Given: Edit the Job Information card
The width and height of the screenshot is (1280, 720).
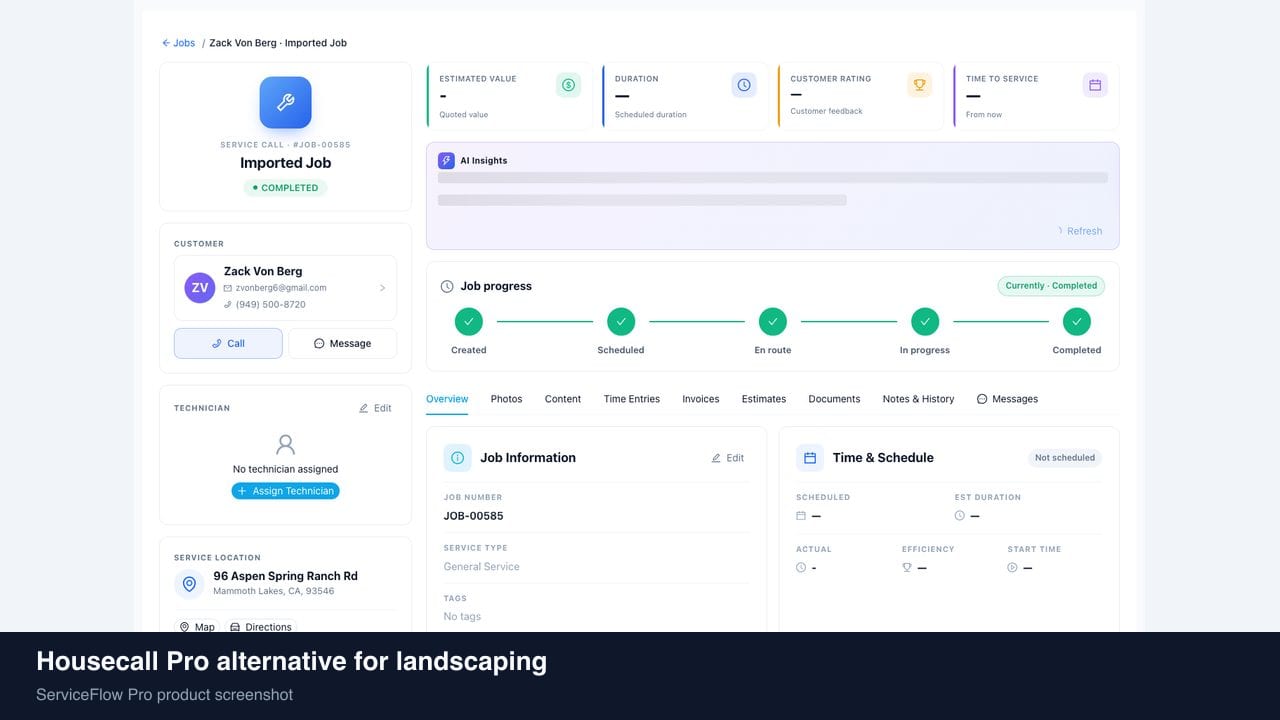Looking at the screenshot, I should point(728,458).
